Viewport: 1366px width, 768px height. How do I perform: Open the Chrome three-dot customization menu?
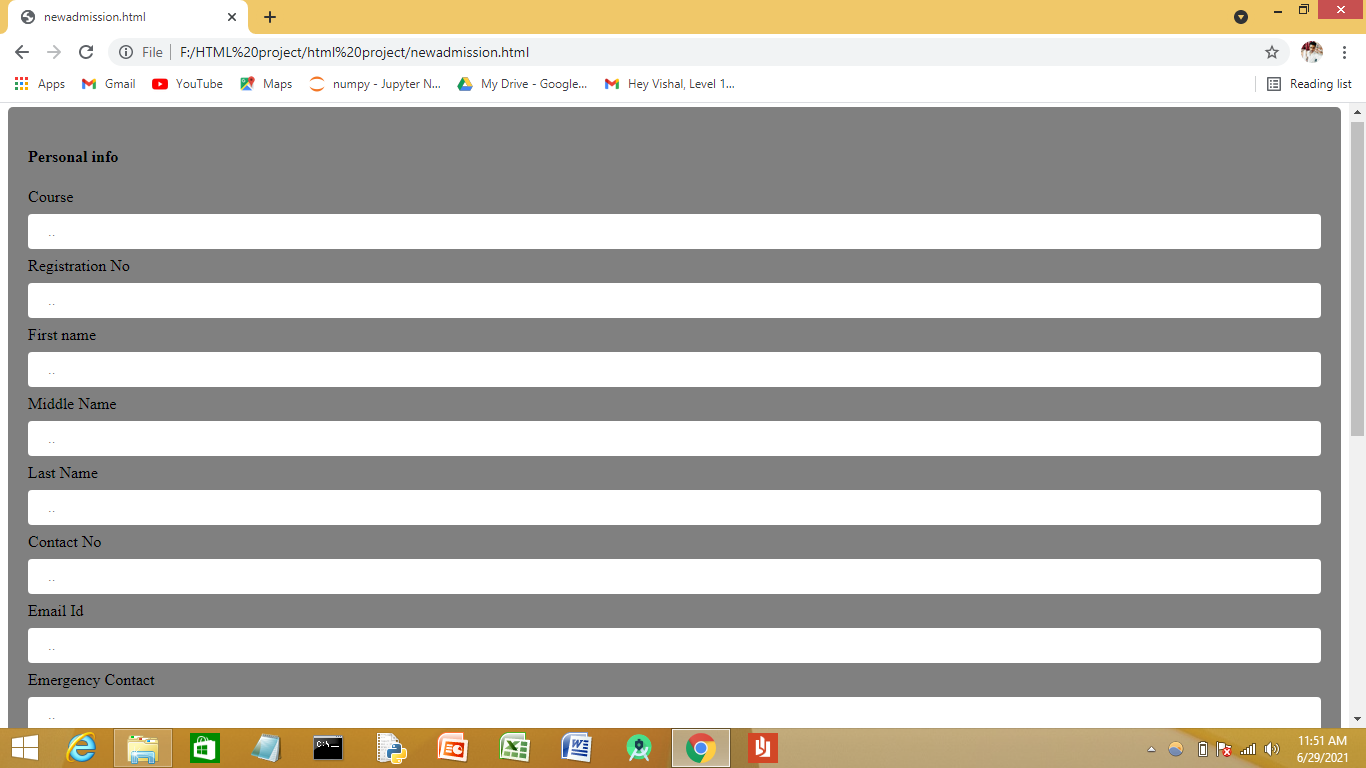coord(1345,51)
